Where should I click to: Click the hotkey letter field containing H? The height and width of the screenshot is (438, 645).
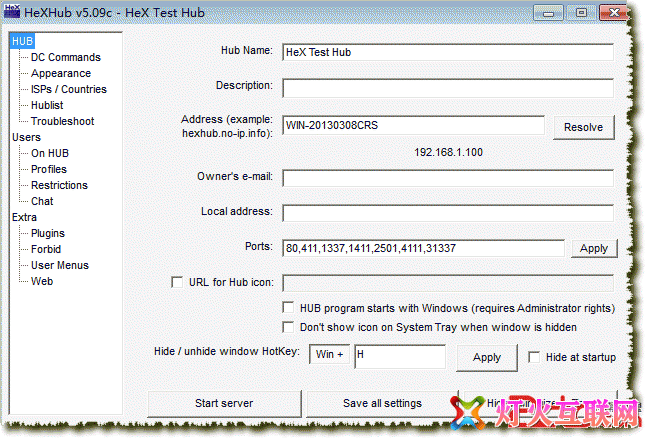400,356
